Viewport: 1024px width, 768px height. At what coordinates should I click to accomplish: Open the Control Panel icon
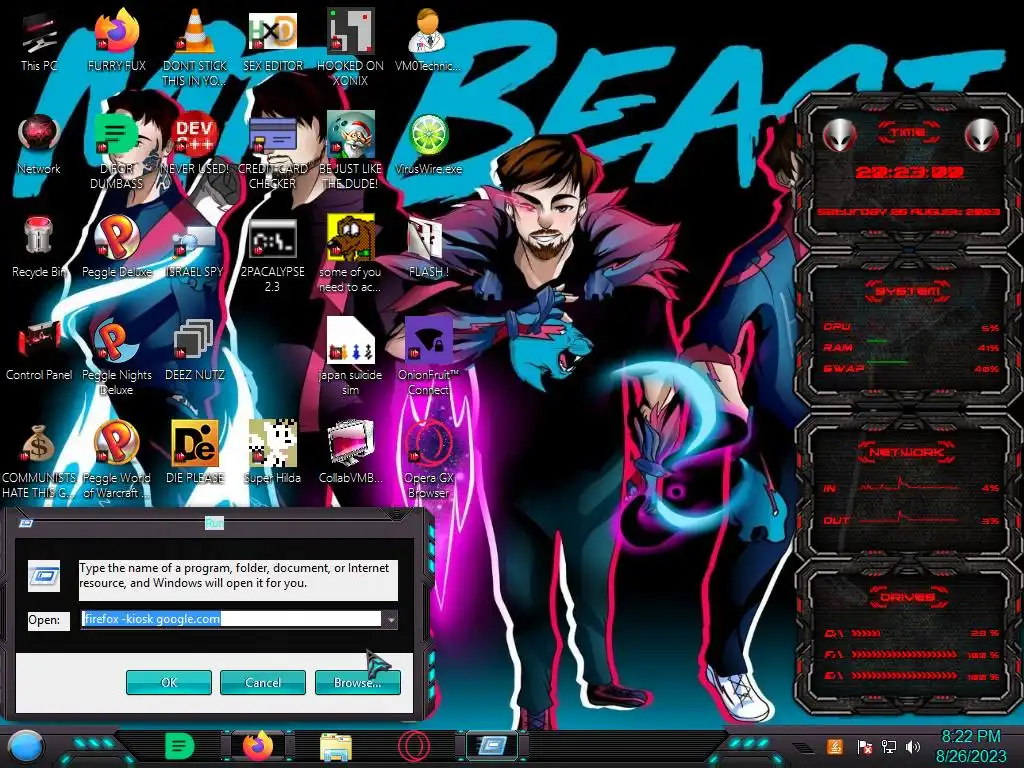39,349
